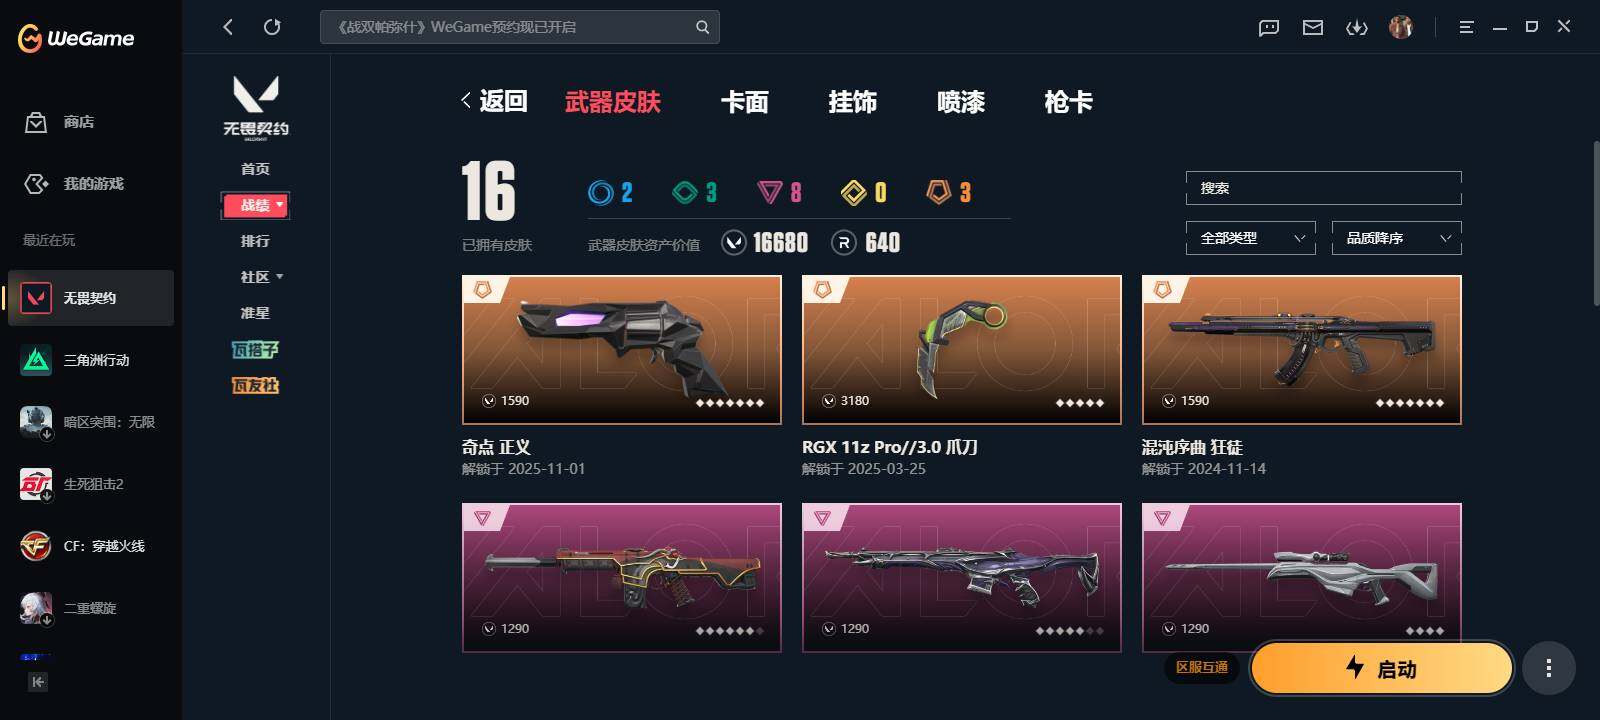Expand the 社区 menu

coord(262,277)
